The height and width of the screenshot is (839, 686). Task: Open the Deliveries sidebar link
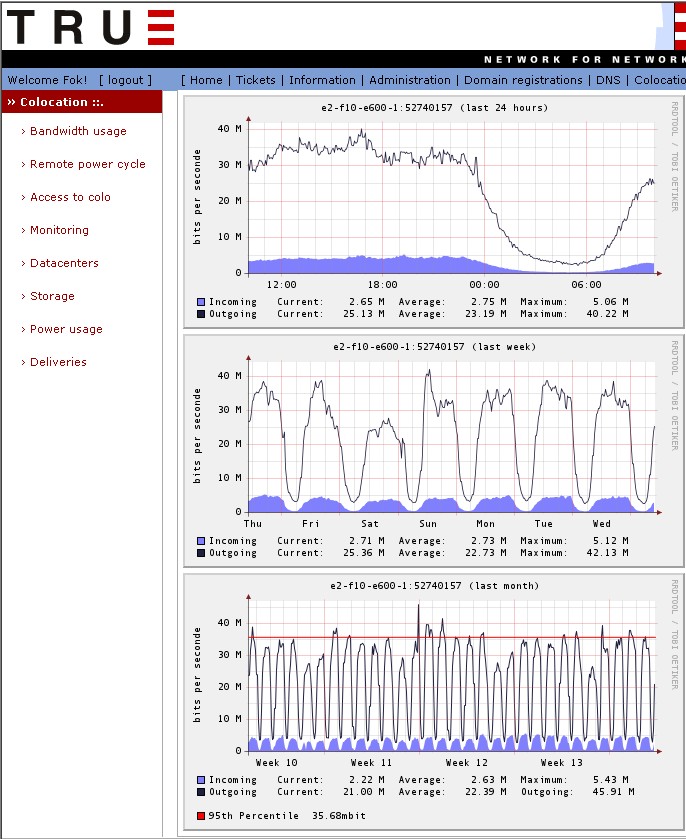tap(58, 362)
